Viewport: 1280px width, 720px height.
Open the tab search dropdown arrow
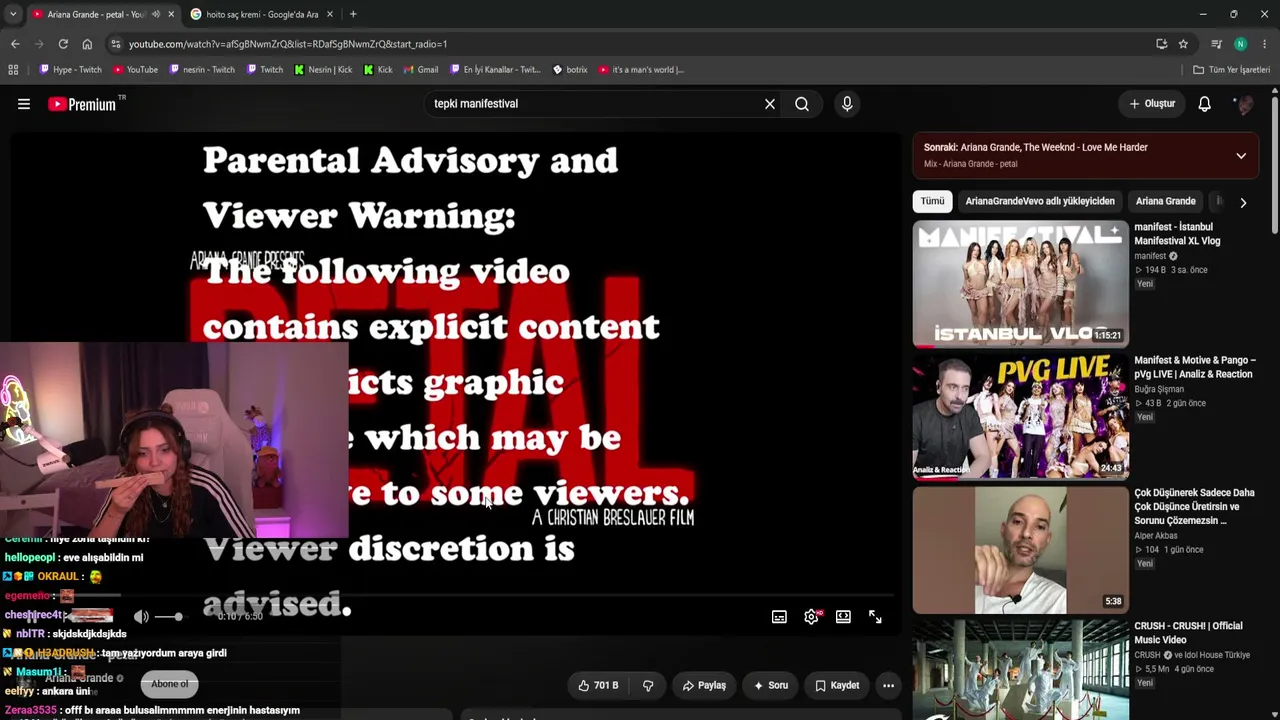(13, 14)
